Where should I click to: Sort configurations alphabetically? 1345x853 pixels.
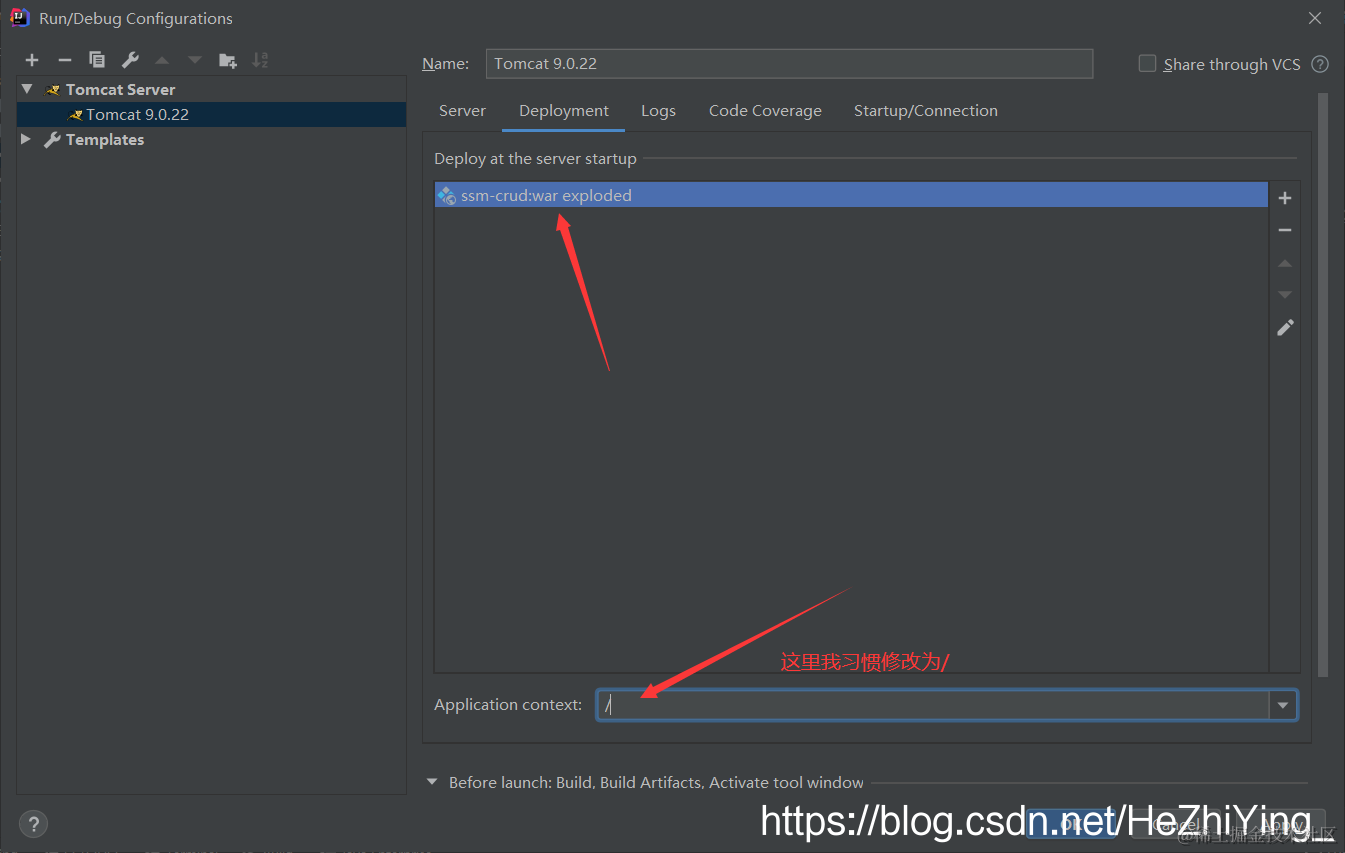pyautogui.click(x=260, y=60)
